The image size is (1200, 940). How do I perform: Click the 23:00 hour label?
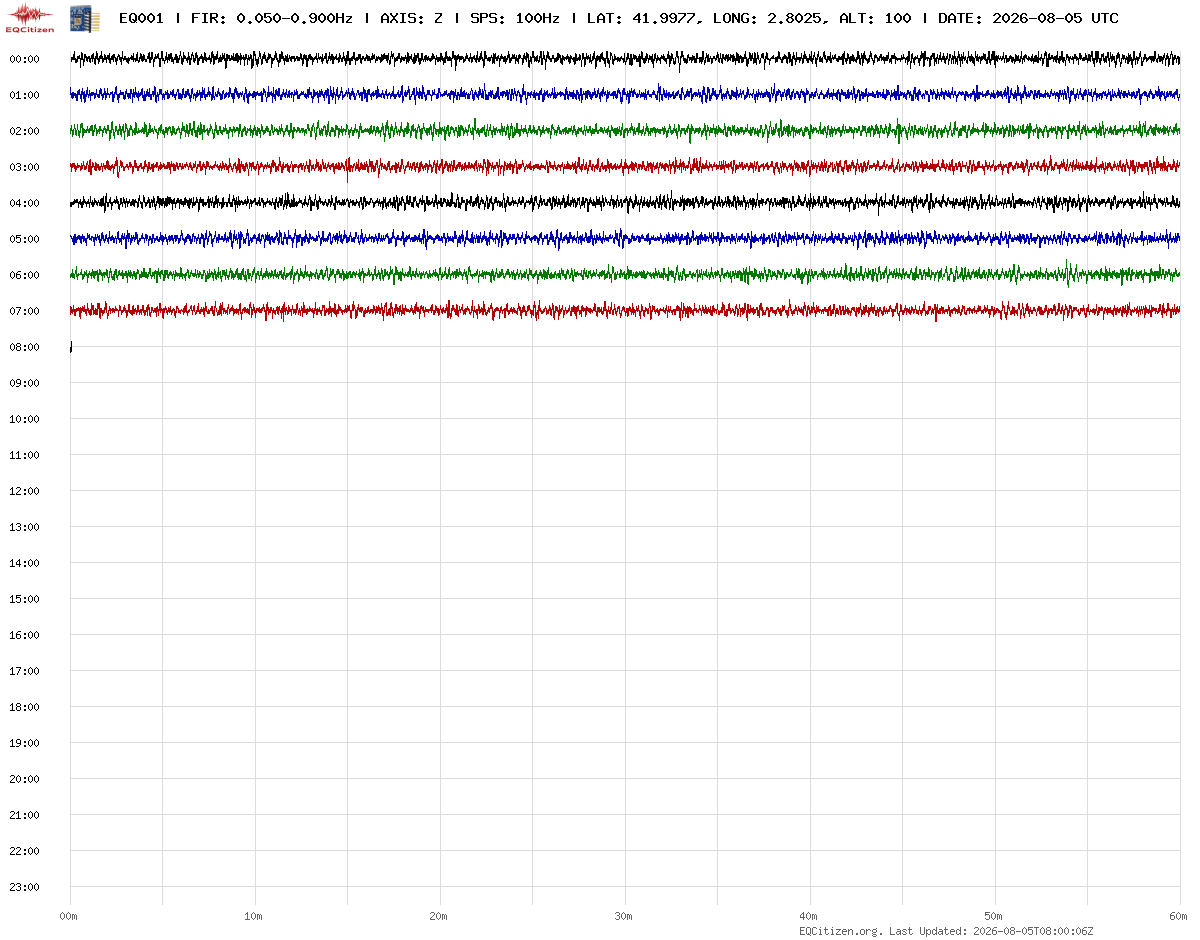[24, 887]
